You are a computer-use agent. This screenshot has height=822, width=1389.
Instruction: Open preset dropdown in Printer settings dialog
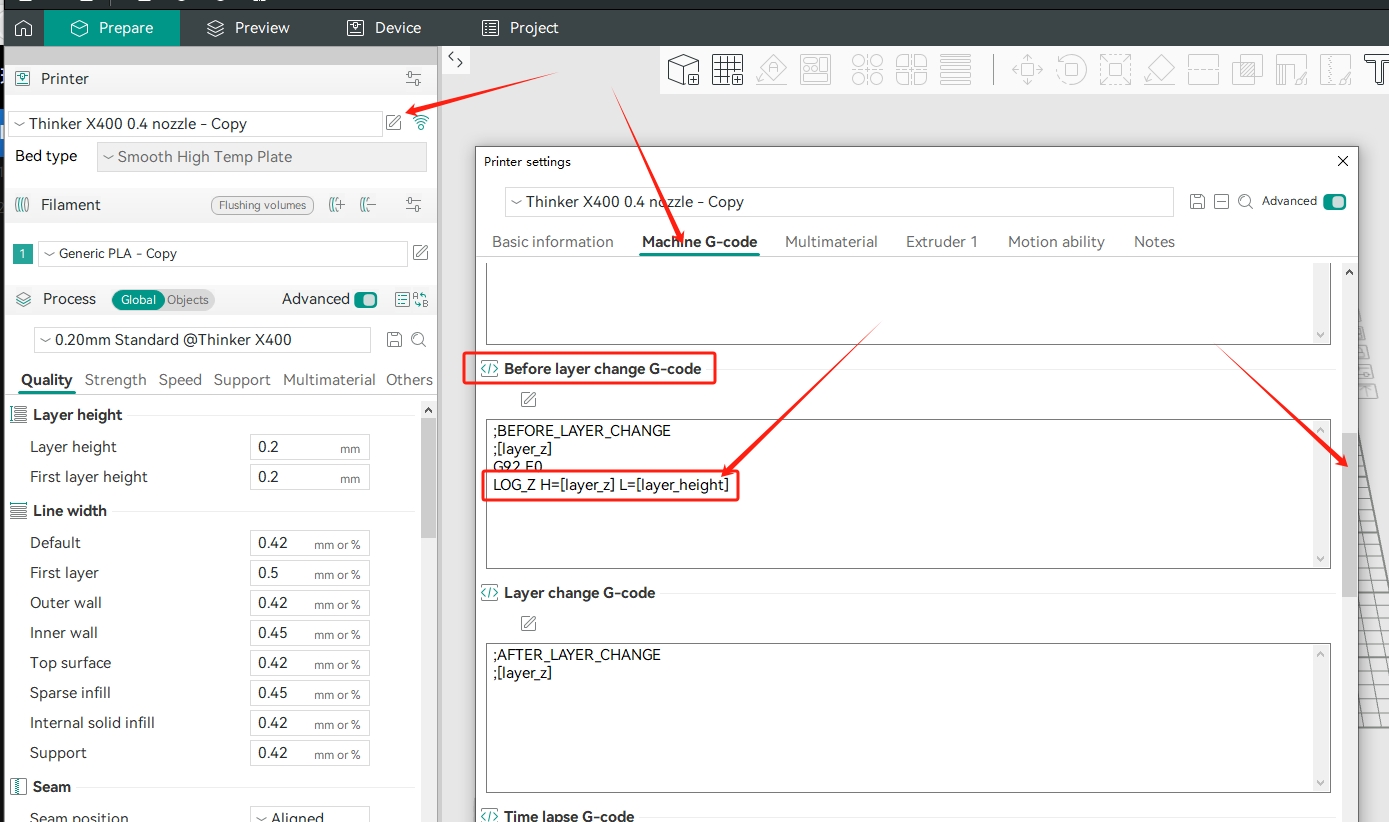[x=839, y=202]
